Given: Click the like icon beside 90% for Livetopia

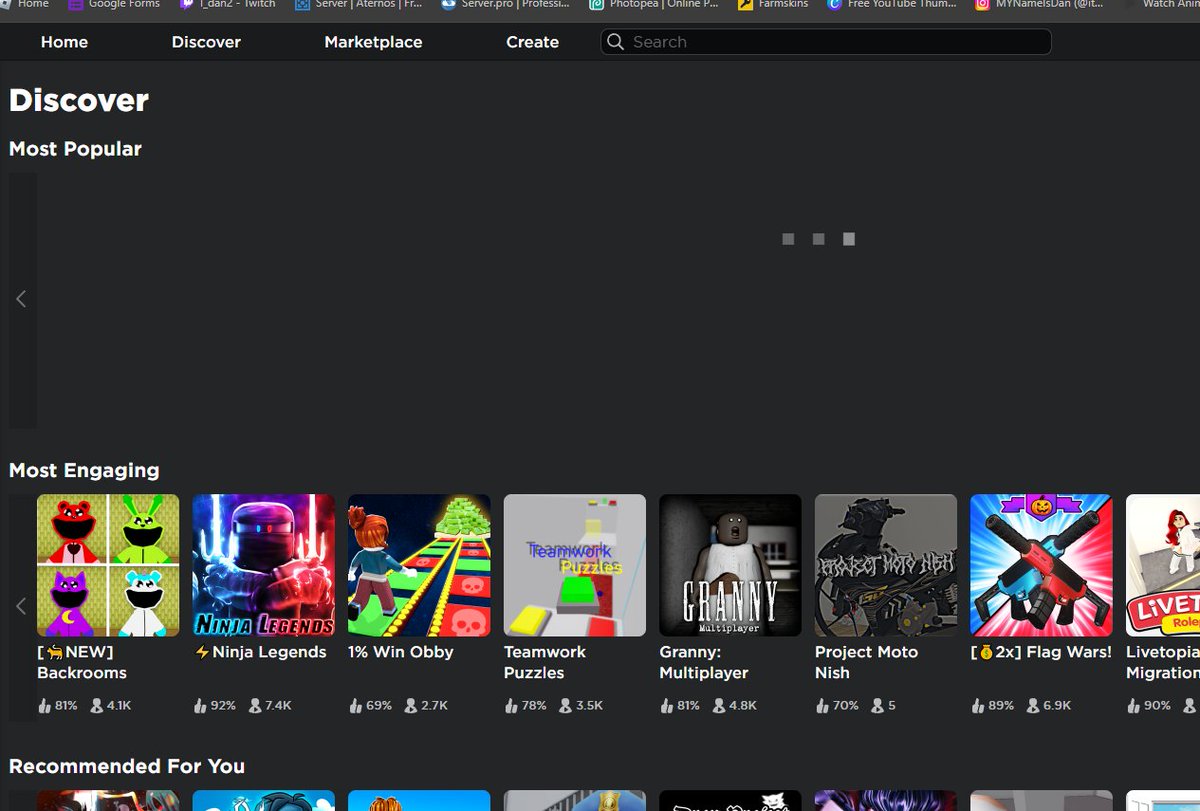Looking at the screenshot, I should (1134, 706).
